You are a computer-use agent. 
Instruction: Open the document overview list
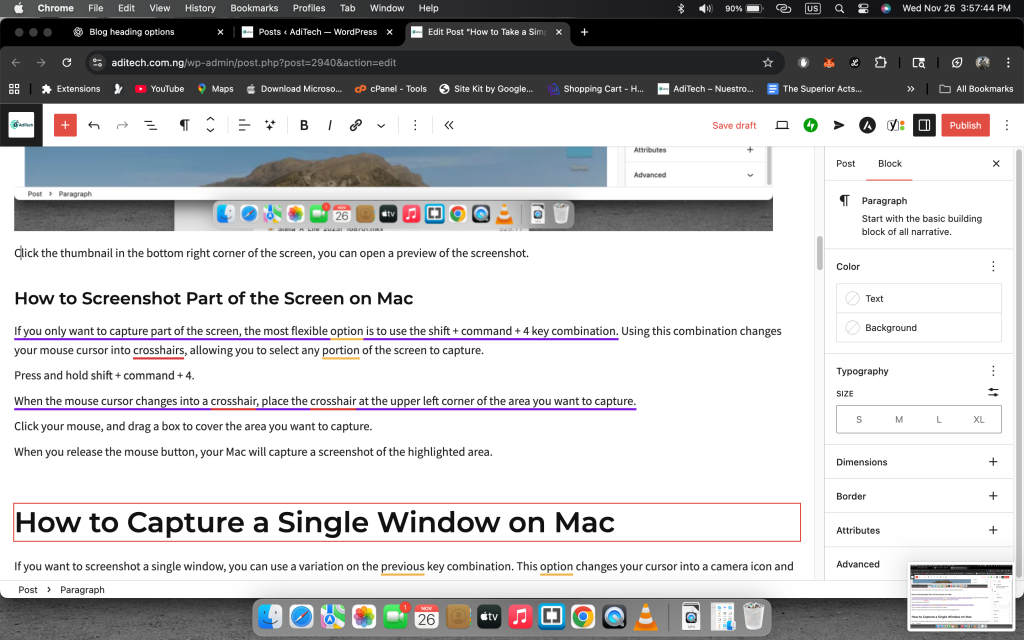tap(150, 125)
